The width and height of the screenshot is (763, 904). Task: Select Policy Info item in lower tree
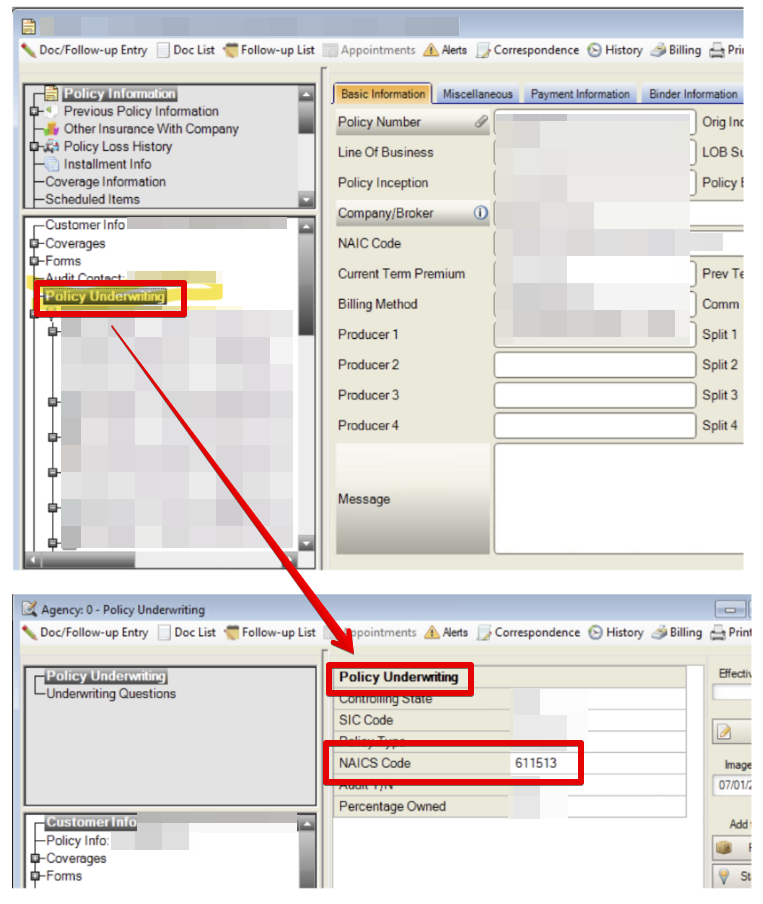point(77,841)
